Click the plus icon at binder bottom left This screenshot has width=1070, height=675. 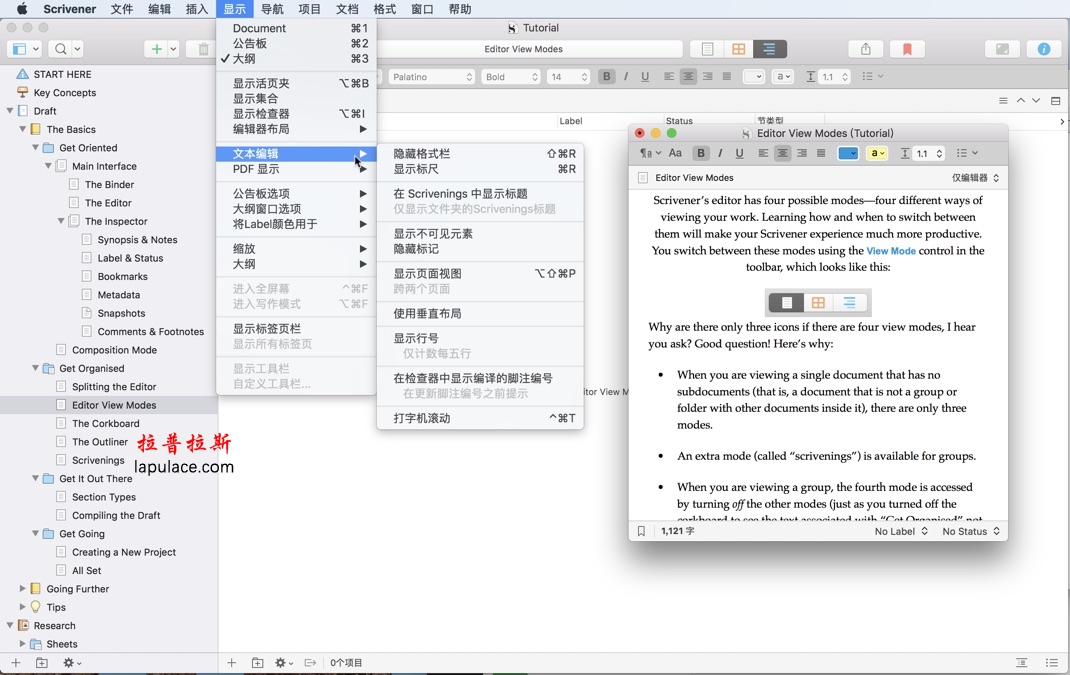(16, 663)
